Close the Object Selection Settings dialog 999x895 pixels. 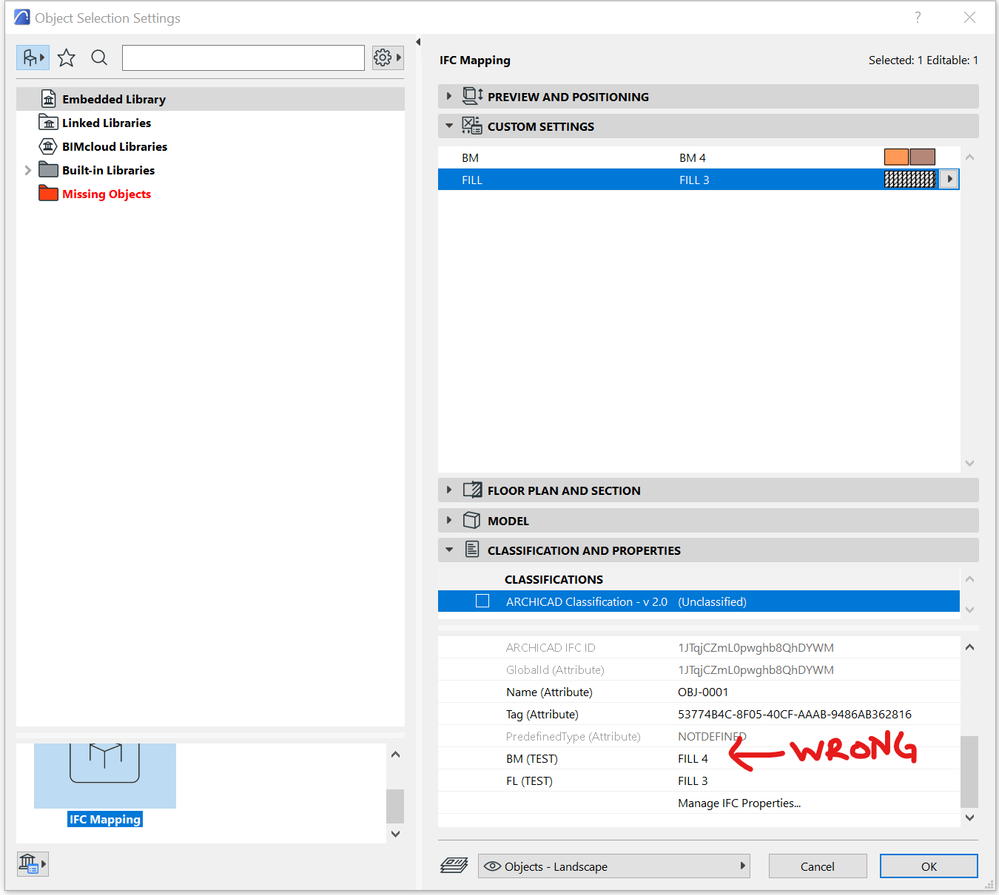coord(970,18)
